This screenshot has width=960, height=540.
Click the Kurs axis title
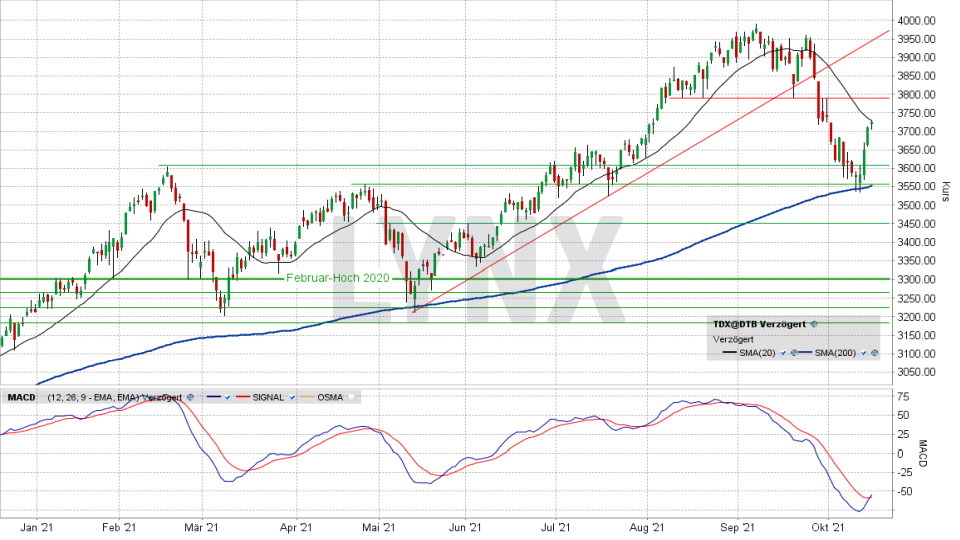point(945,191)
